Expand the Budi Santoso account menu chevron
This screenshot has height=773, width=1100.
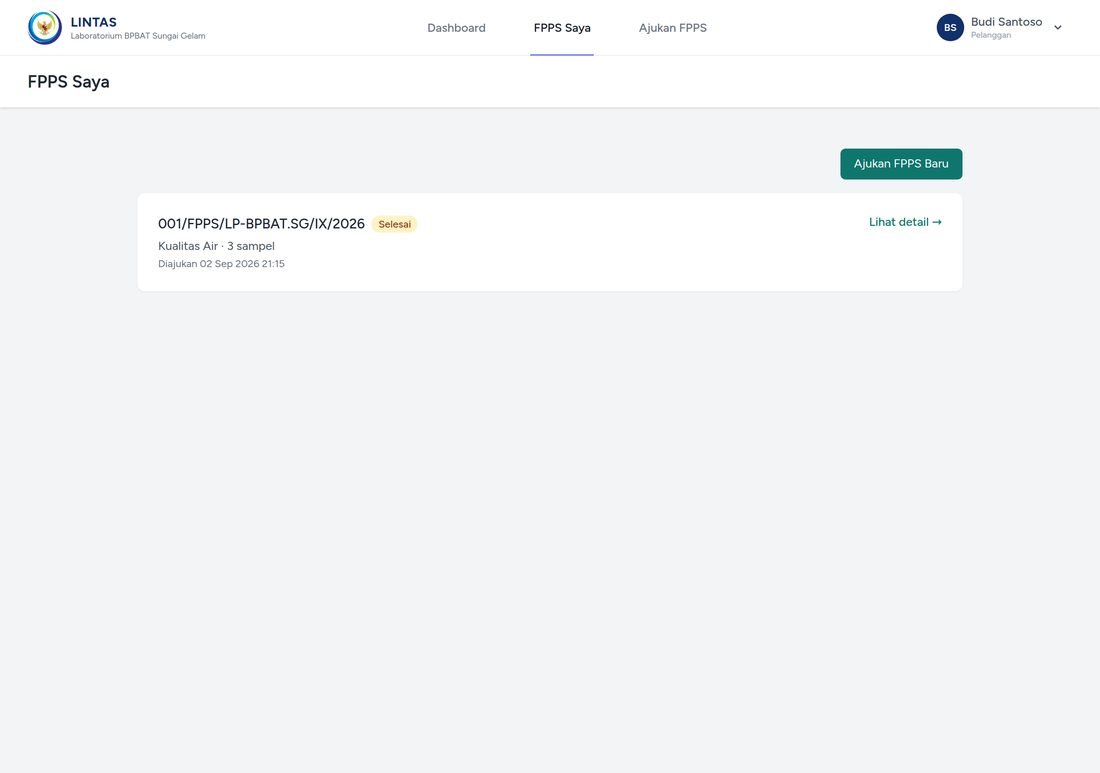[x=1058, y=28]
